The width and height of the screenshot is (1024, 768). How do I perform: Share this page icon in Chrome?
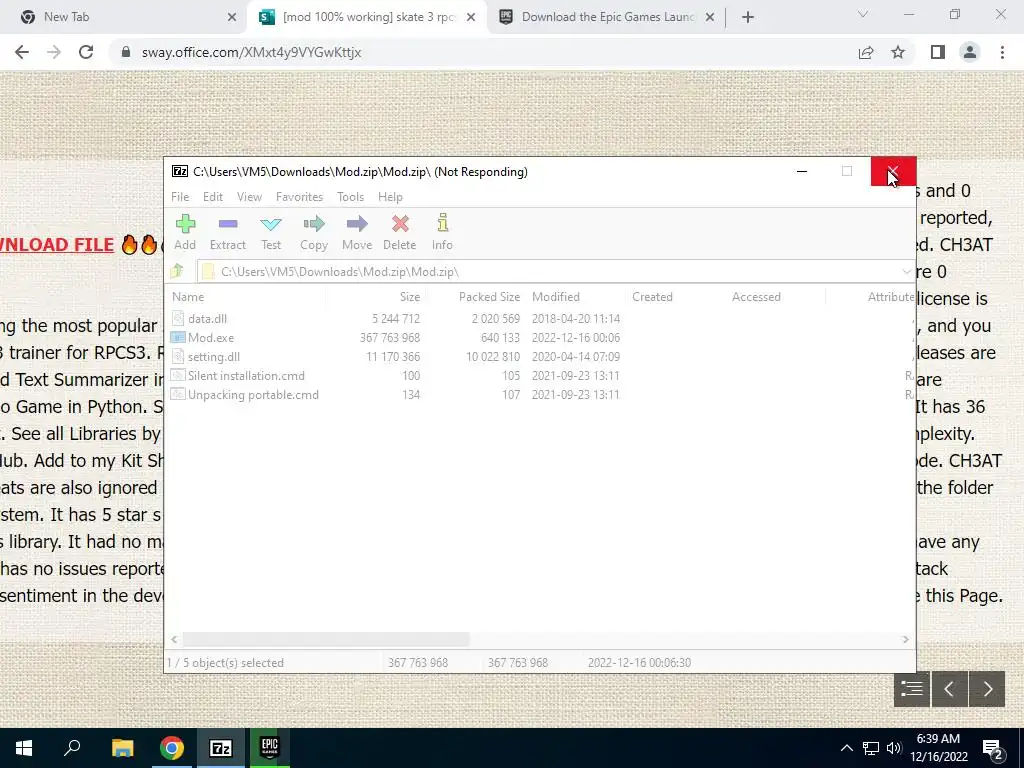tap(866, 52)
